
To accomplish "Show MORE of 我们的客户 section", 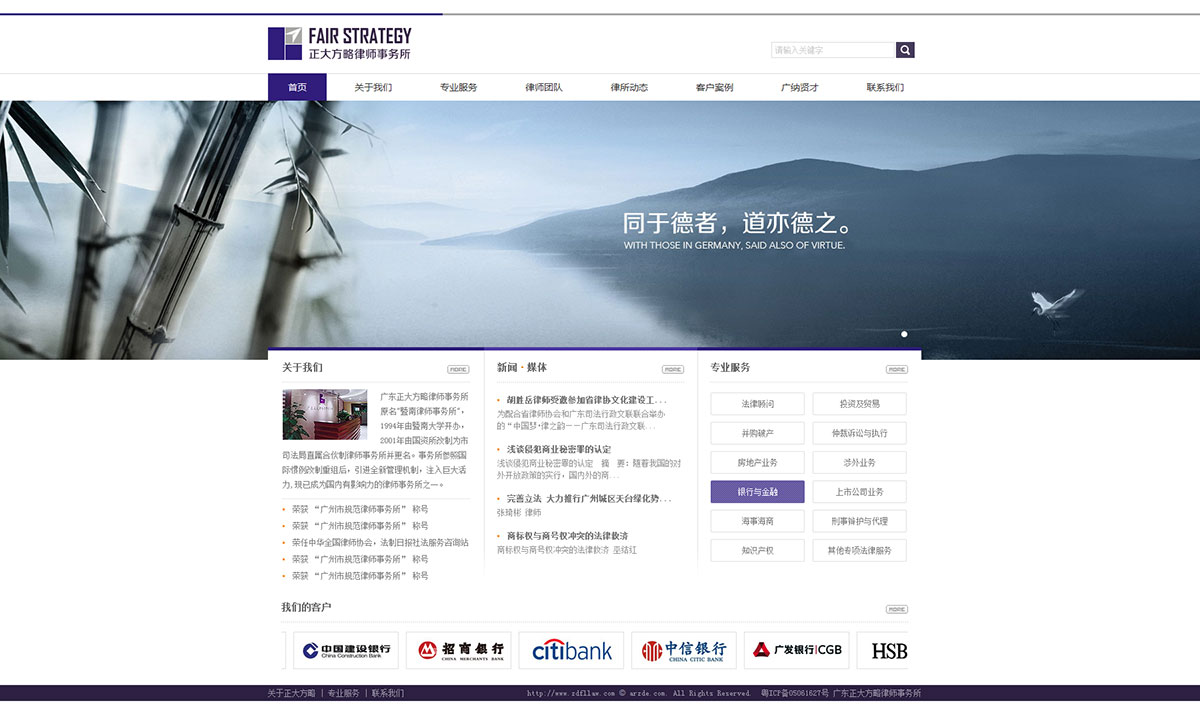I will tap(896, 609).
